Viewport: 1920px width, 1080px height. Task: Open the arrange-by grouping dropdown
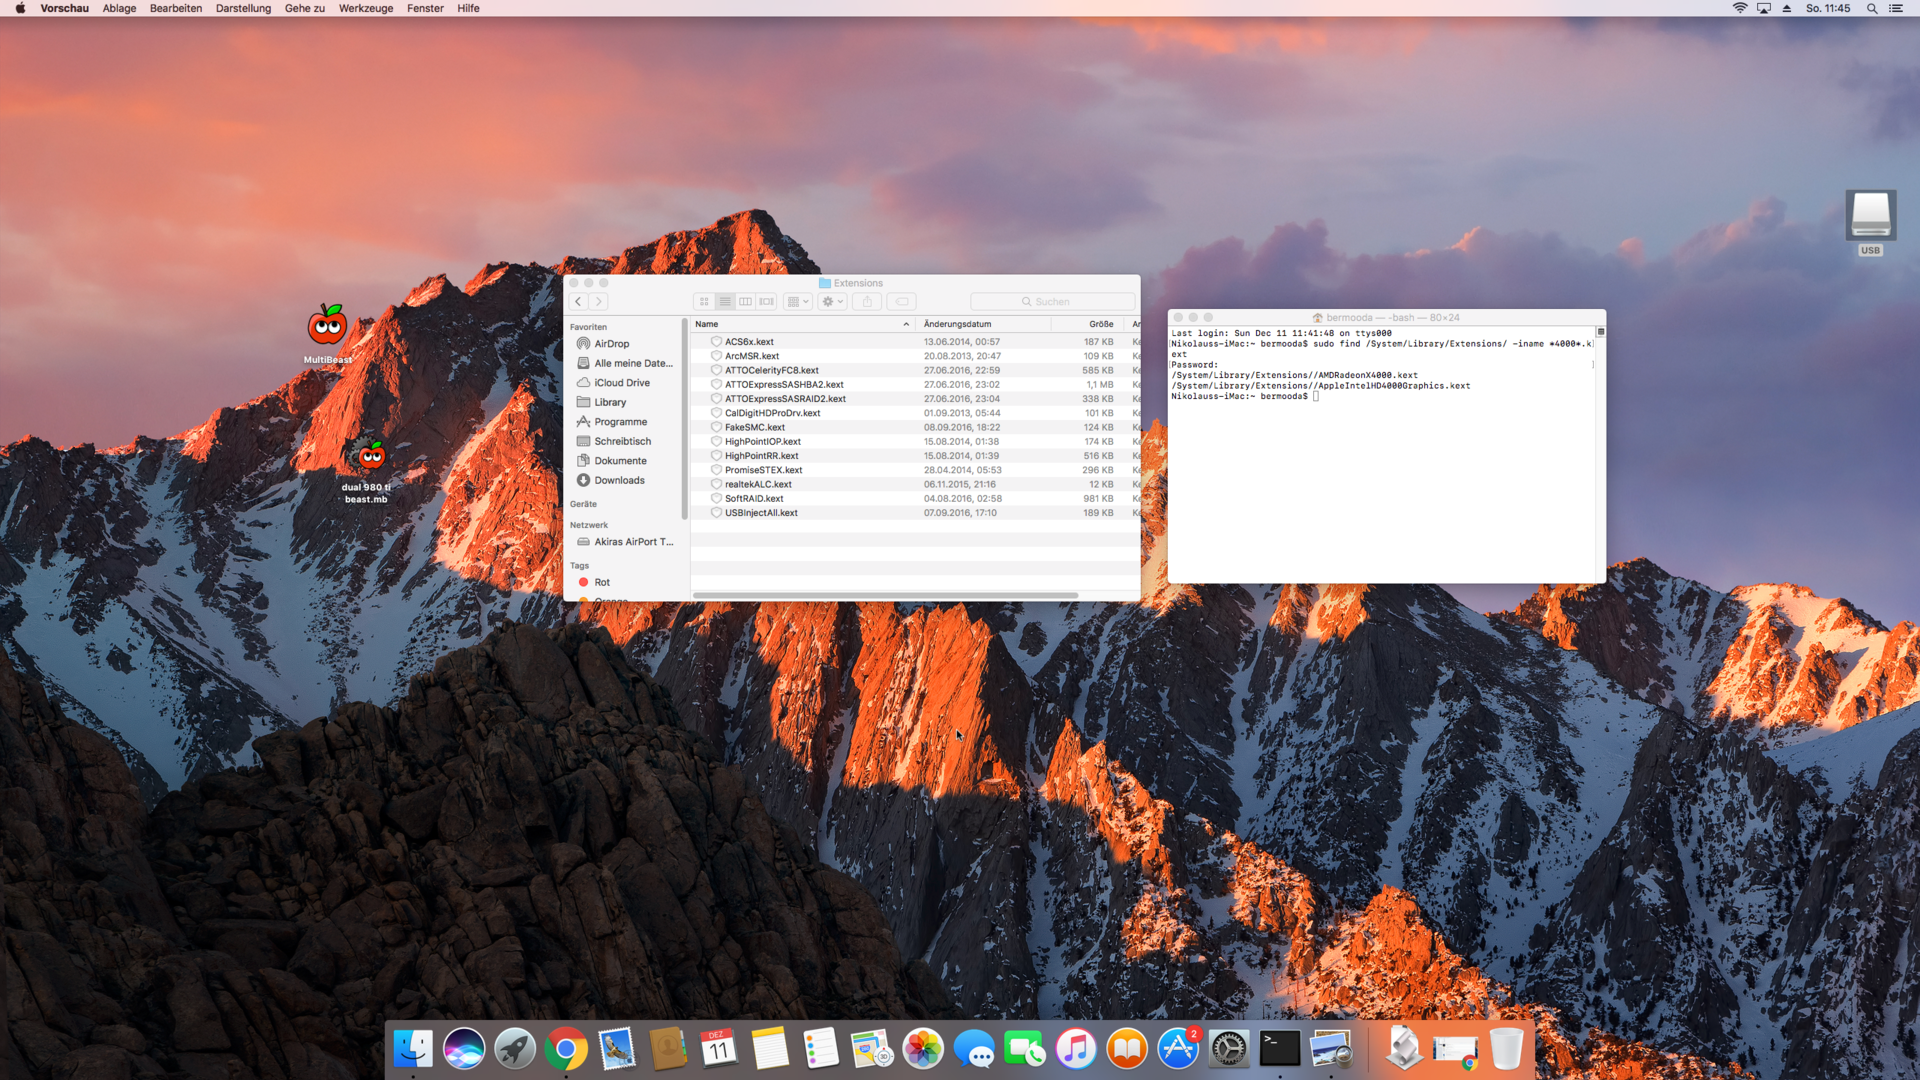click(x=798, y=301)
